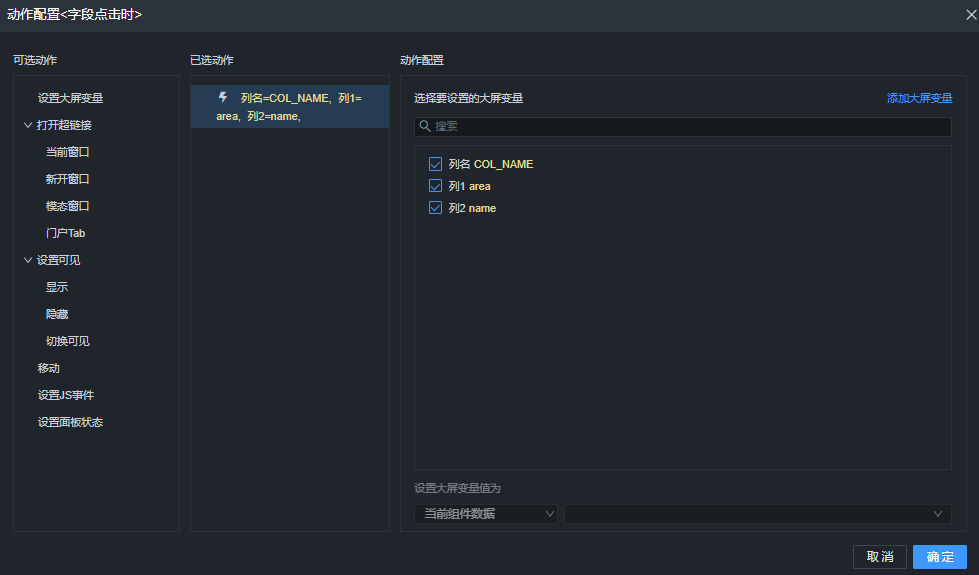Screen dimensions: 979x575
Task: Click the 打开超链接 group label
Action: coord(64,125)
